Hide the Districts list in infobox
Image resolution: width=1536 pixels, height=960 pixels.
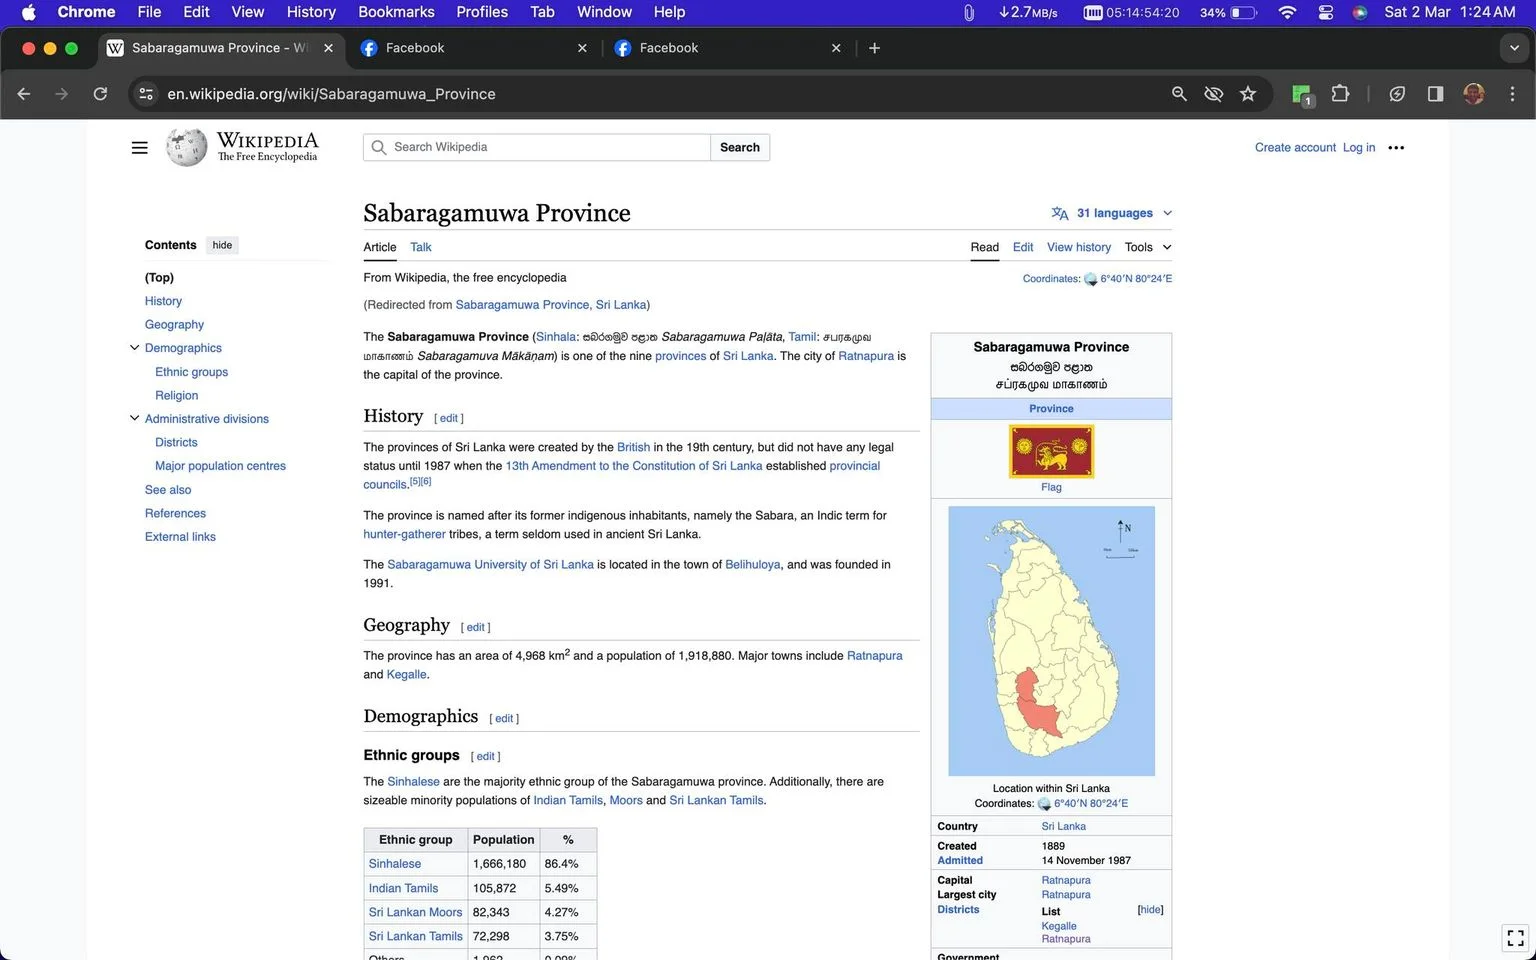1150,910
